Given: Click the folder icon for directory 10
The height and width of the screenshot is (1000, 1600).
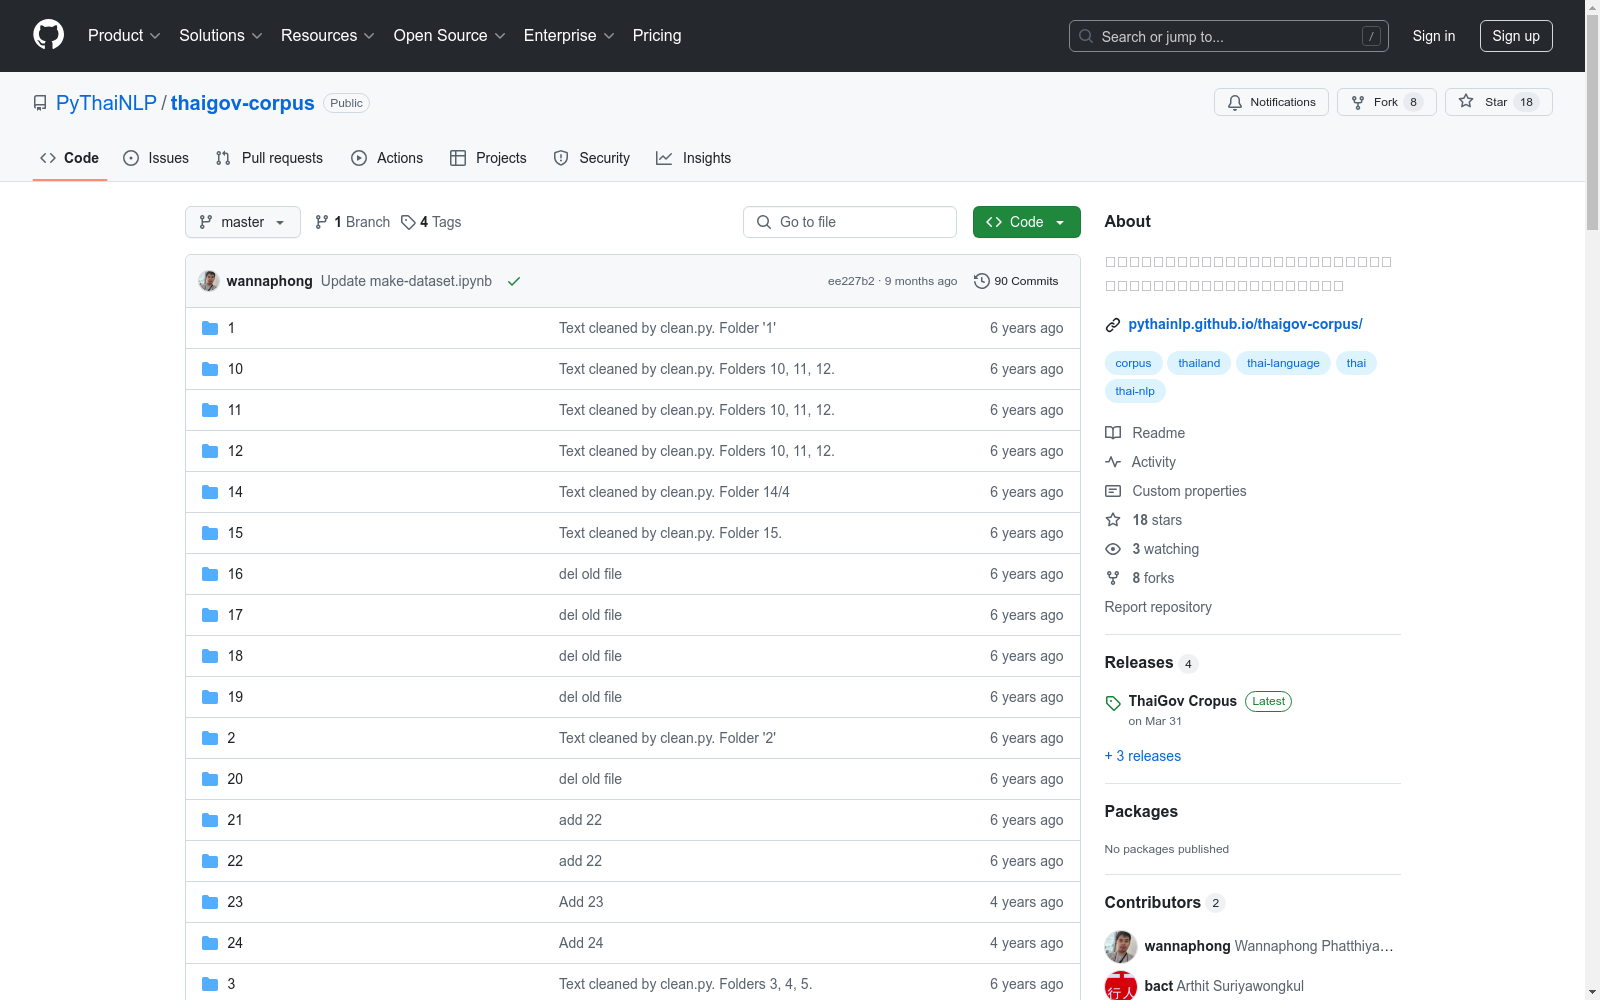Looking at the screenshot, I should coord(210,369).
